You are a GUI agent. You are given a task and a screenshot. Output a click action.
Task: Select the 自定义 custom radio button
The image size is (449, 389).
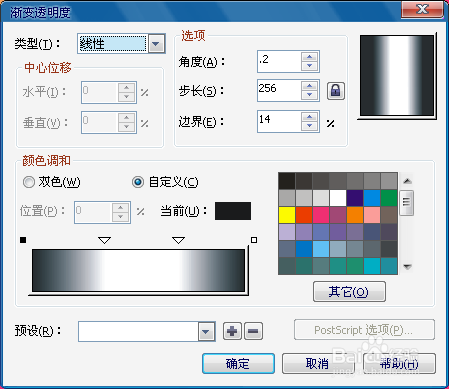tap(138, 182)
